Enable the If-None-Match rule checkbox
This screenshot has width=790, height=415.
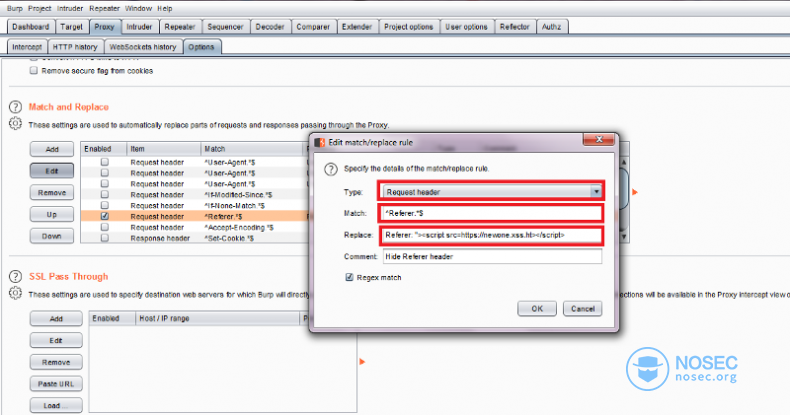[x=104, y=205]
